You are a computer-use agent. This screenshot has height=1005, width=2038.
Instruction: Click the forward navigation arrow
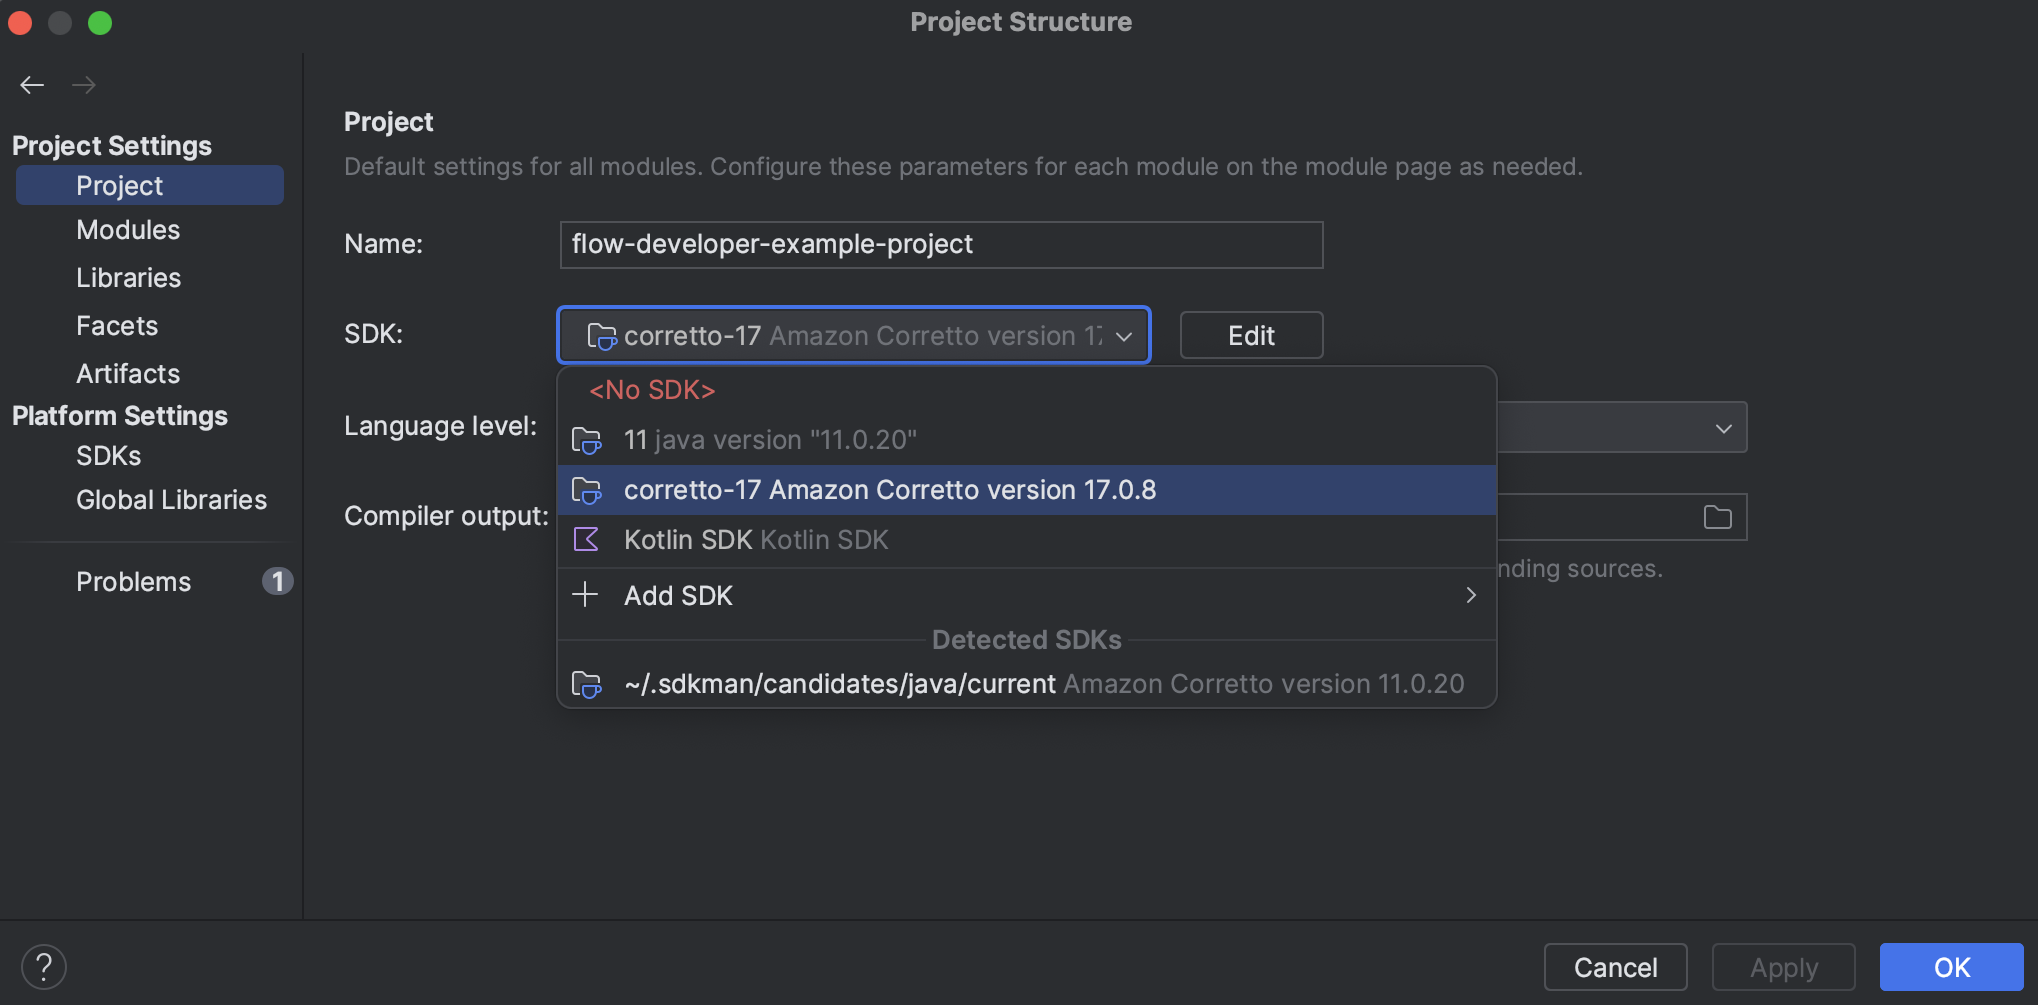pos(84,85)
